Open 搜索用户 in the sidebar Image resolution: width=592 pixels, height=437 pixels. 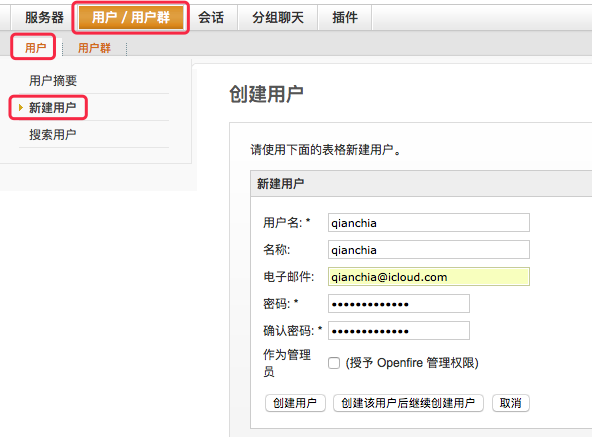tap(52, 134)
